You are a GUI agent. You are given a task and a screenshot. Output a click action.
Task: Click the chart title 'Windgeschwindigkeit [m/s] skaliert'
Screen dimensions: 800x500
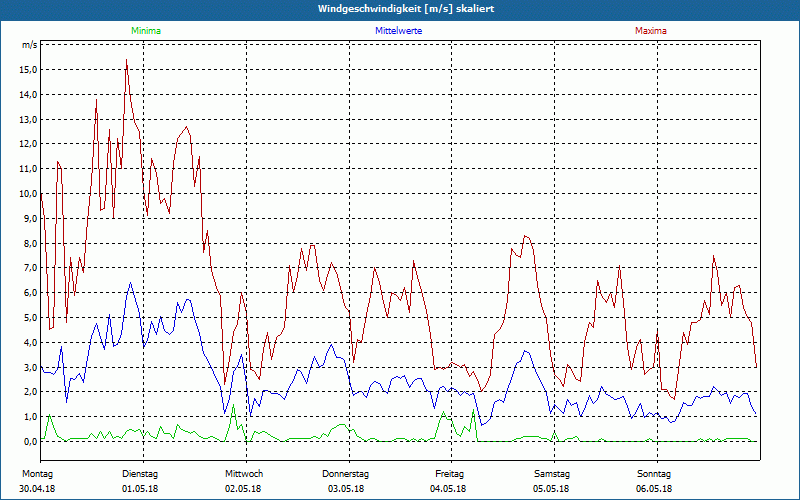tap(406, 9)
